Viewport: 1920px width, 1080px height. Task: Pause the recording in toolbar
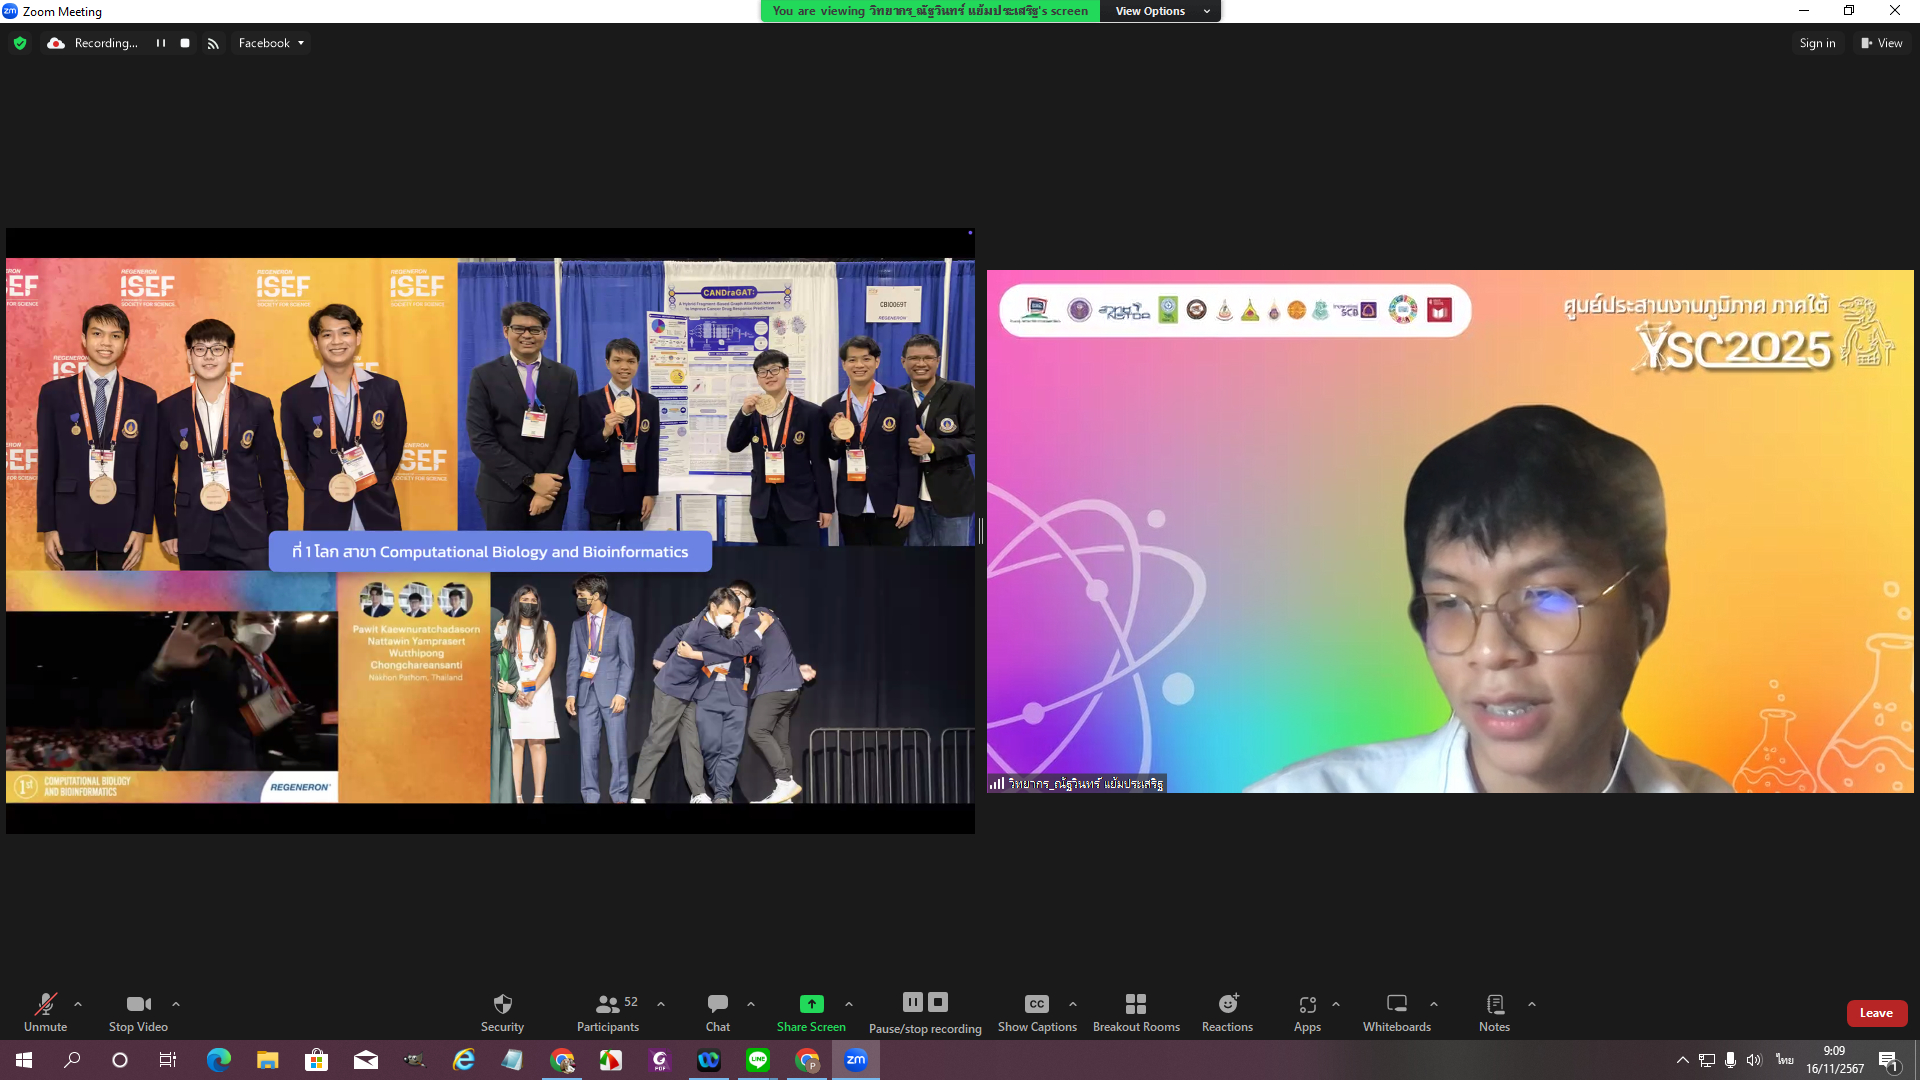913,1002
